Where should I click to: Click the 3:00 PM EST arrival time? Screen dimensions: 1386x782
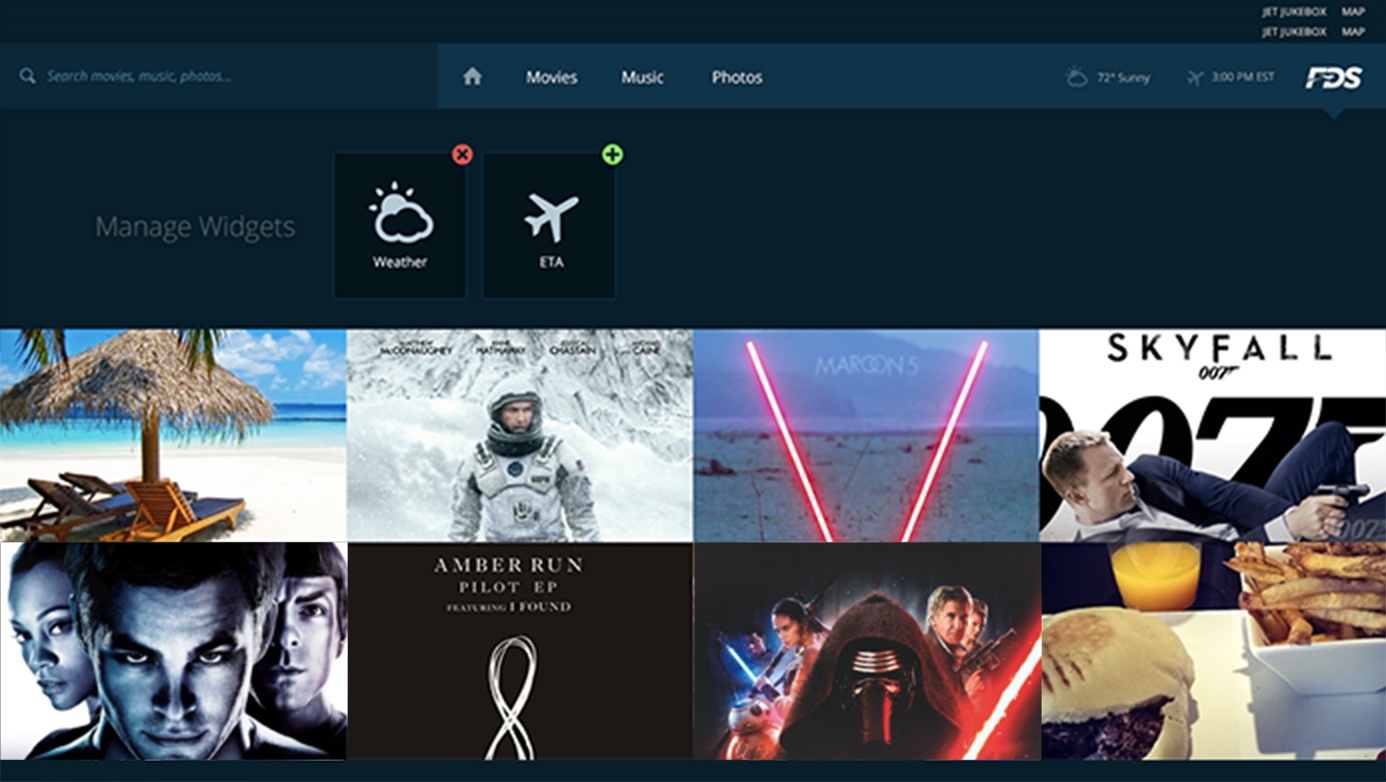pyautogui.click(x=1243, y=77)
